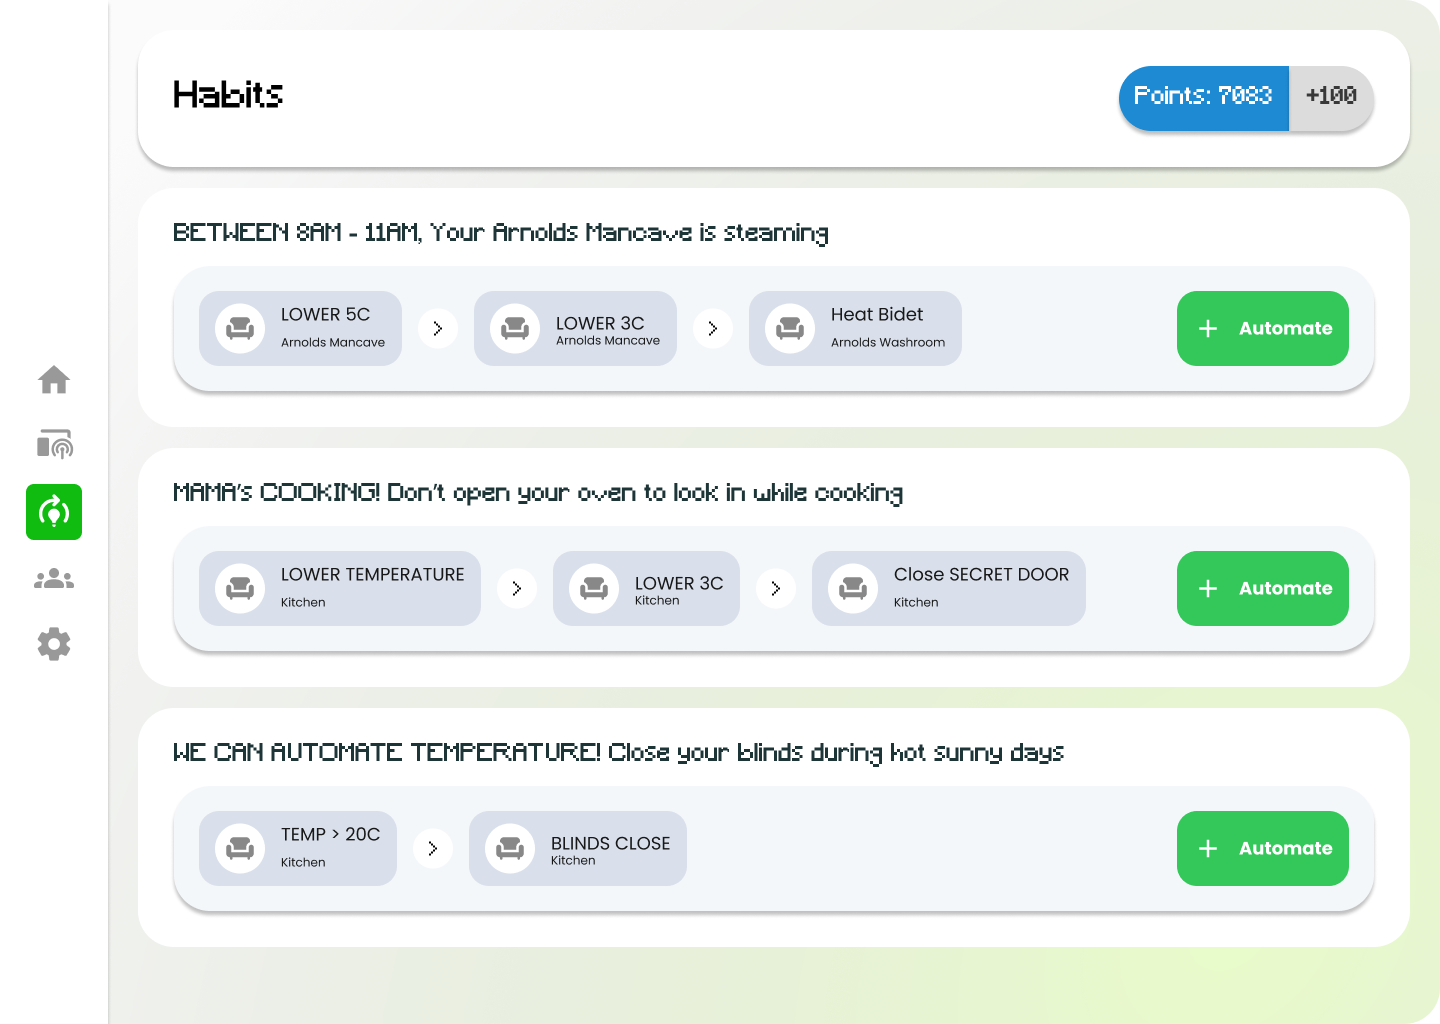Viewport: 1440px width, 1024px height.
Task: Expand the chevron between TEMP > 20C and BLINDS CLOSE
Action: pyautogui.click(x=433, y=848)
